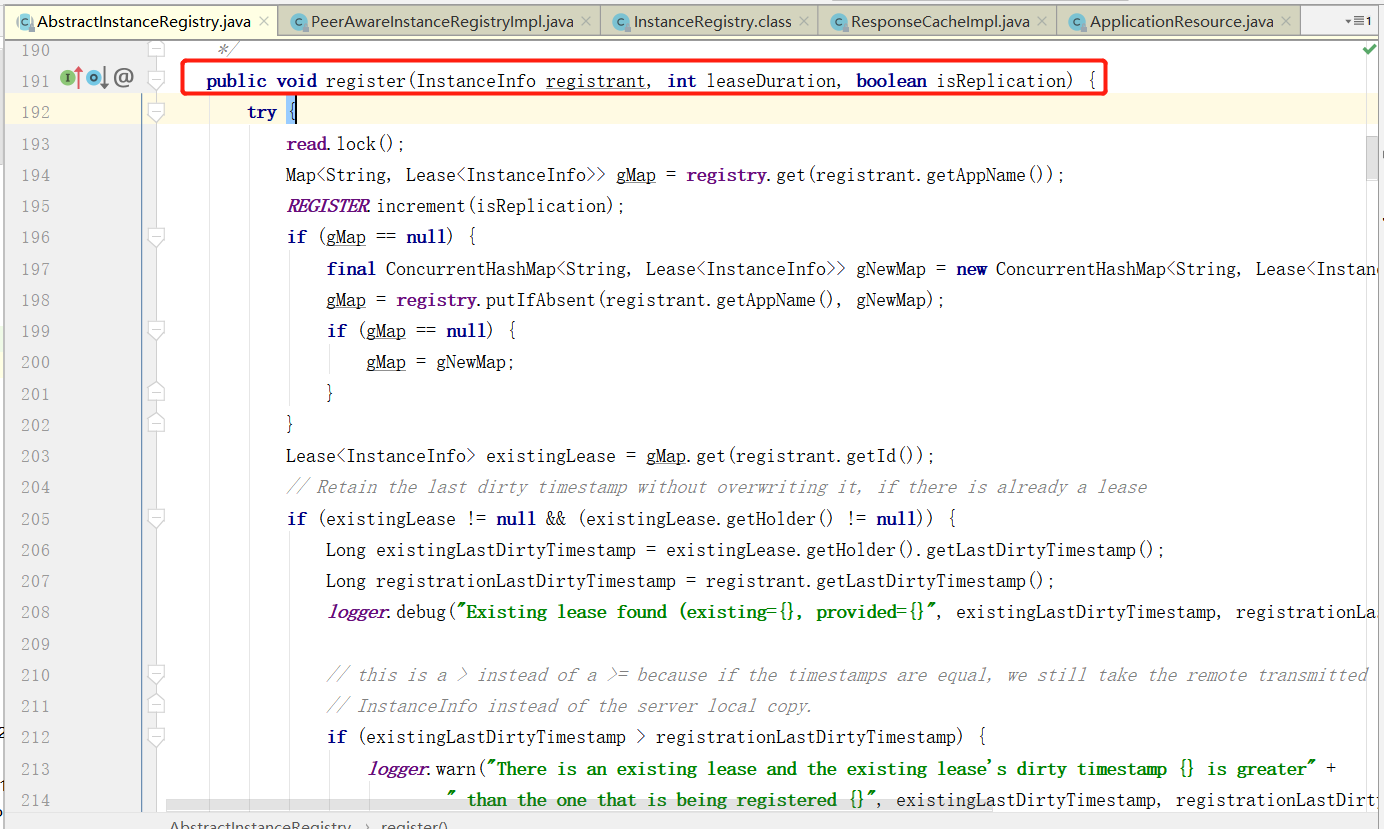
Task: Close the InstanceRegistry.class tab
Action: click(804, 21)
